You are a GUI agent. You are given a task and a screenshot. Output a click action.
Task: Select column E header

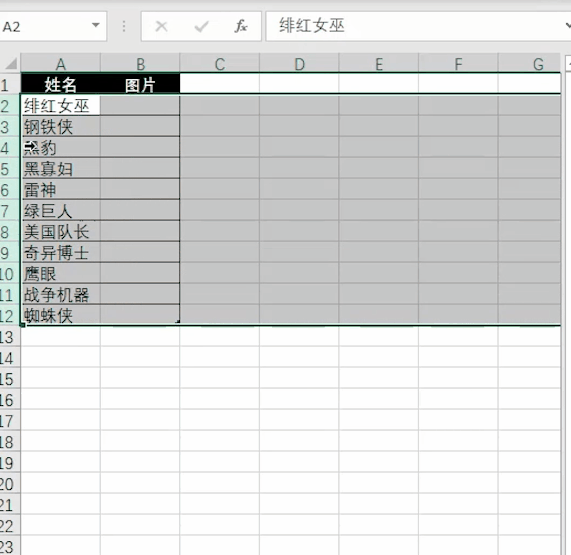379,63
